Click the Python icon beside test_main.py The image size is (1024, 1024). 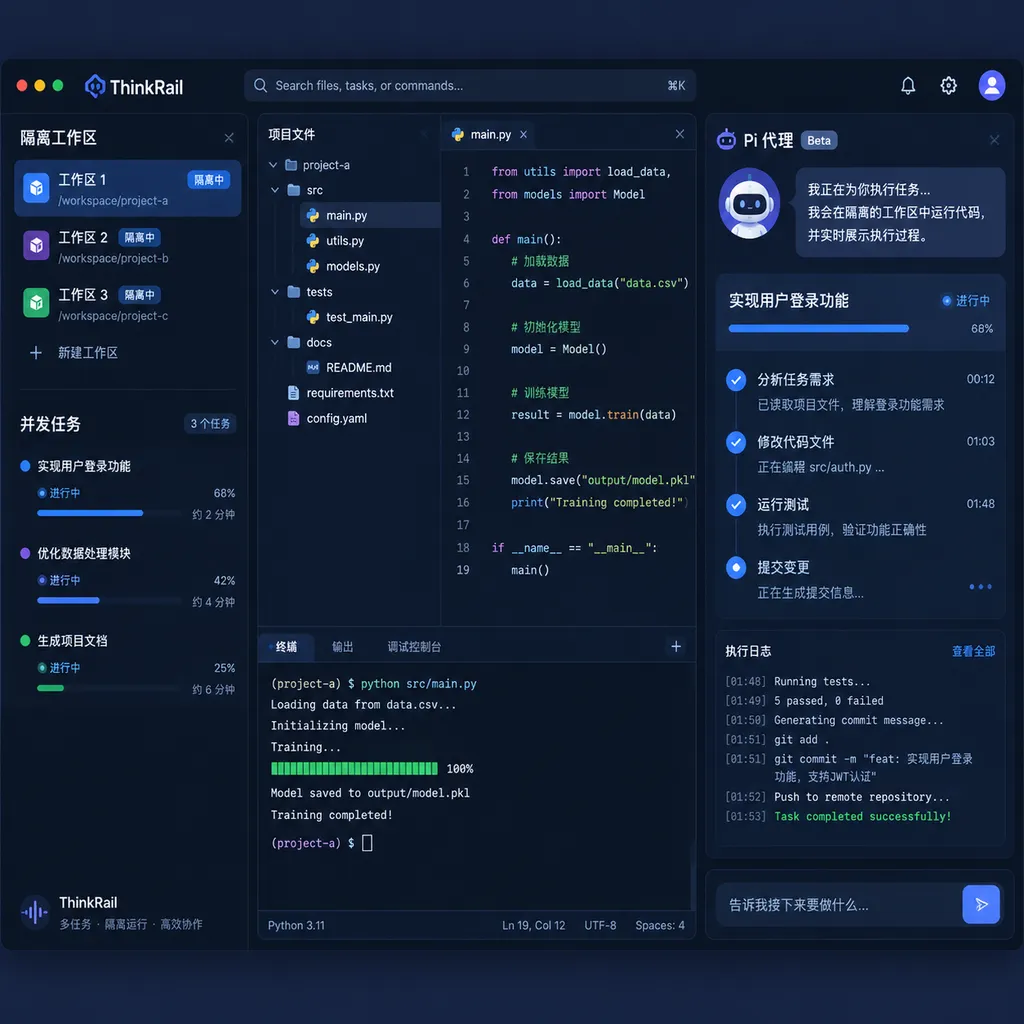(x=313, y=317)
